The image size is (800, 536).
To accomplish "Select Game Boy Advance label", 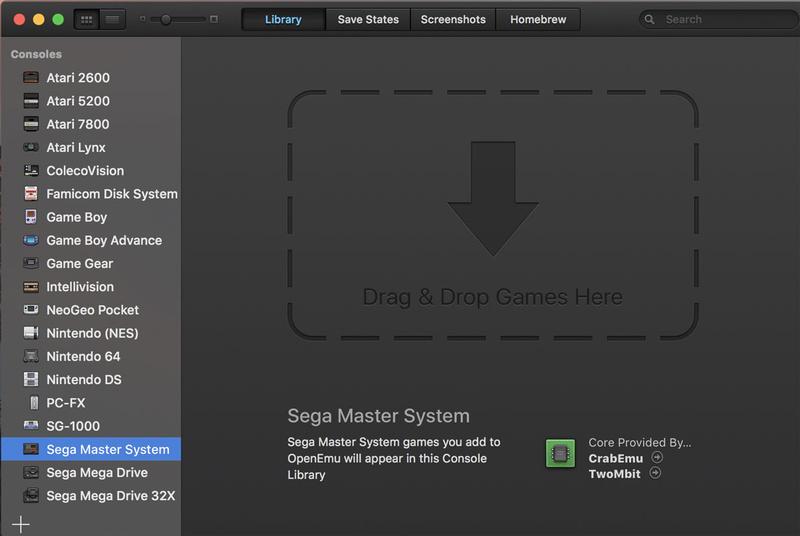I will click(x=104, y=240).
